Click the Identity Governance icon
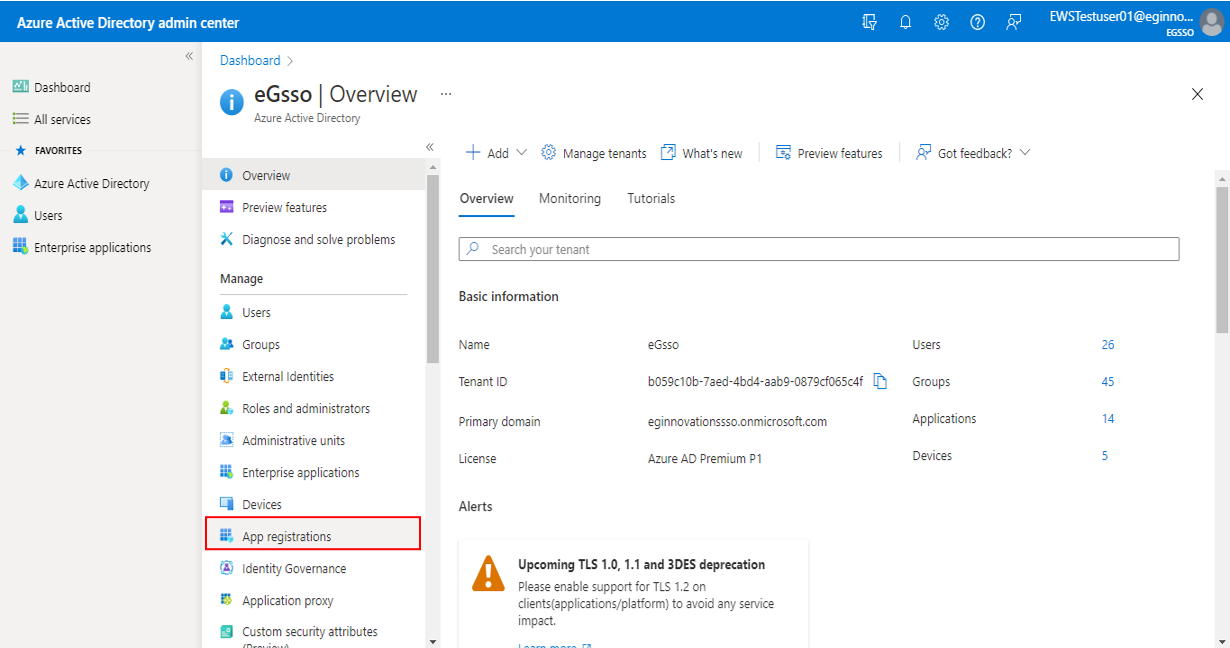 [226, 568]
